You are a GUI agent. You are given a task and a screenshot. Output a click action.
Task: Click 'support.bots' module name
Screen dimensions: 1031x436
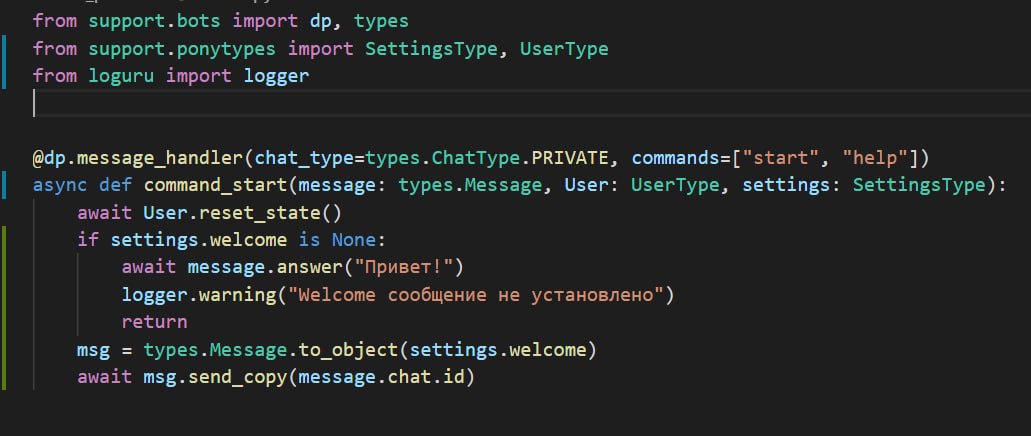(155, 22)
